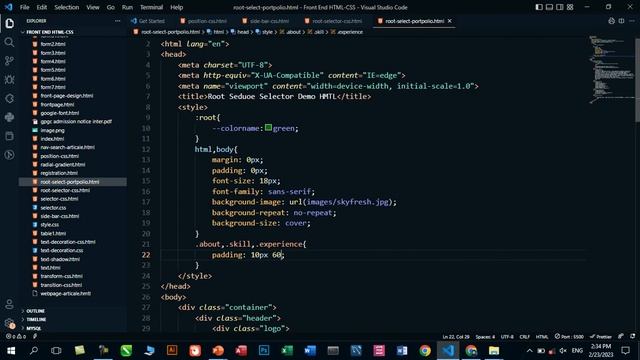Toggle the muted volume tray icon
Screen dimensions: 640x360
coord(563,351)
